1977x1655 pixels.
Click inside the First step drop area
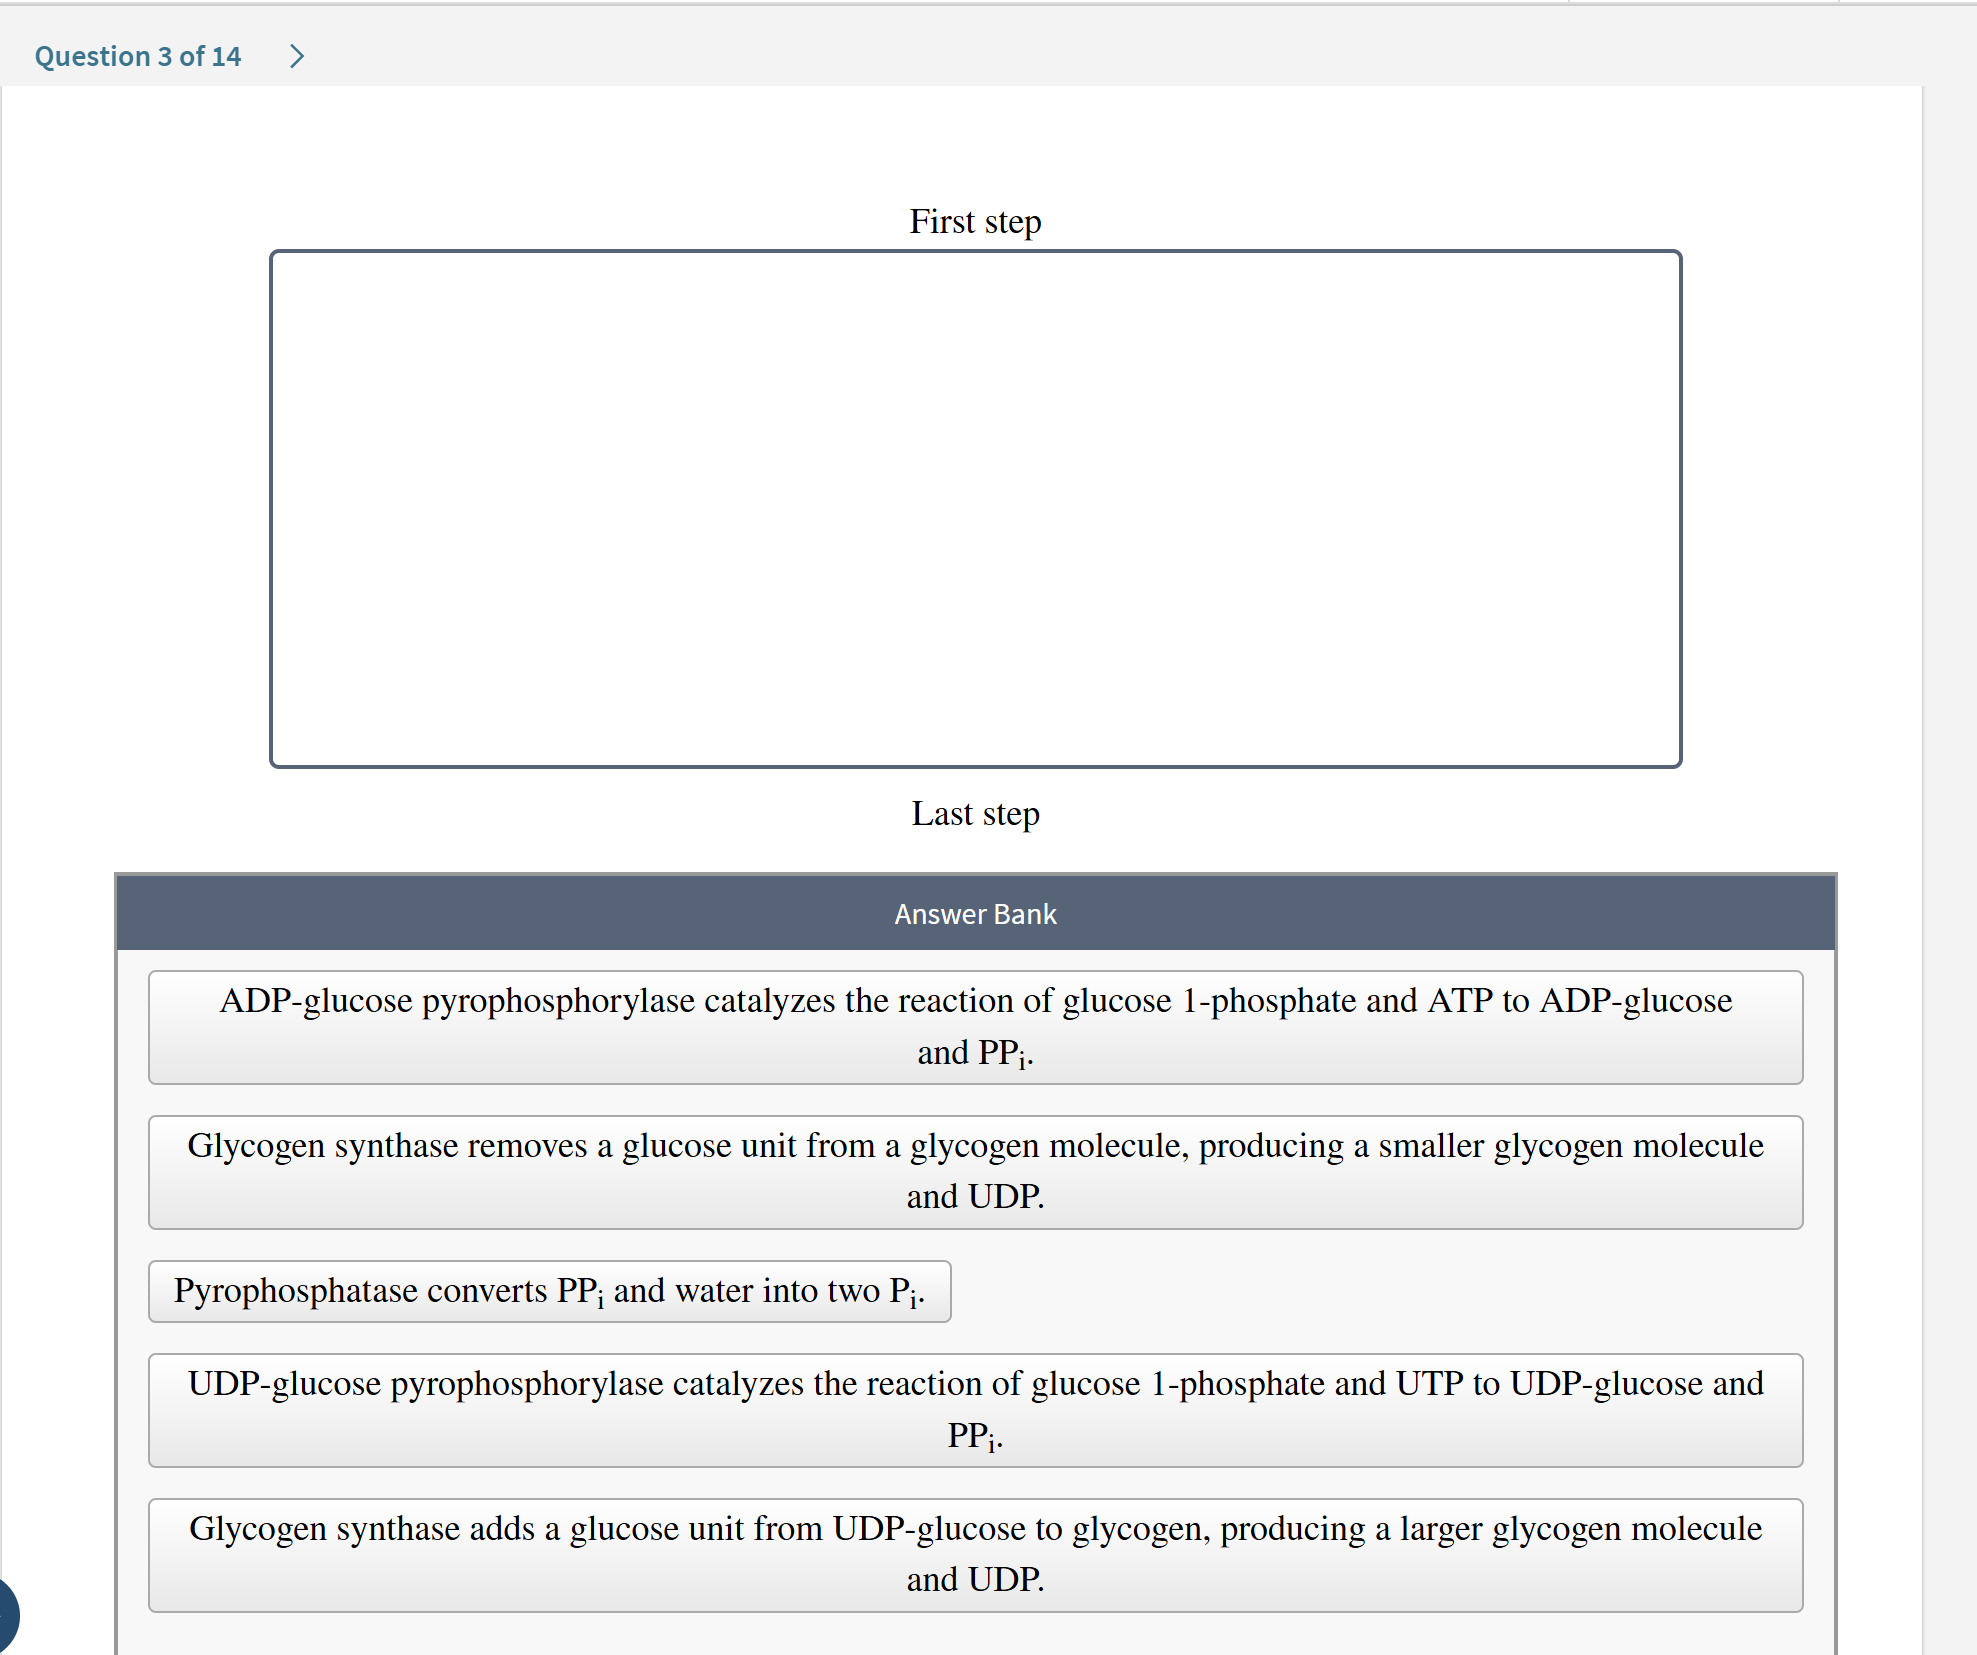[975, 507]
